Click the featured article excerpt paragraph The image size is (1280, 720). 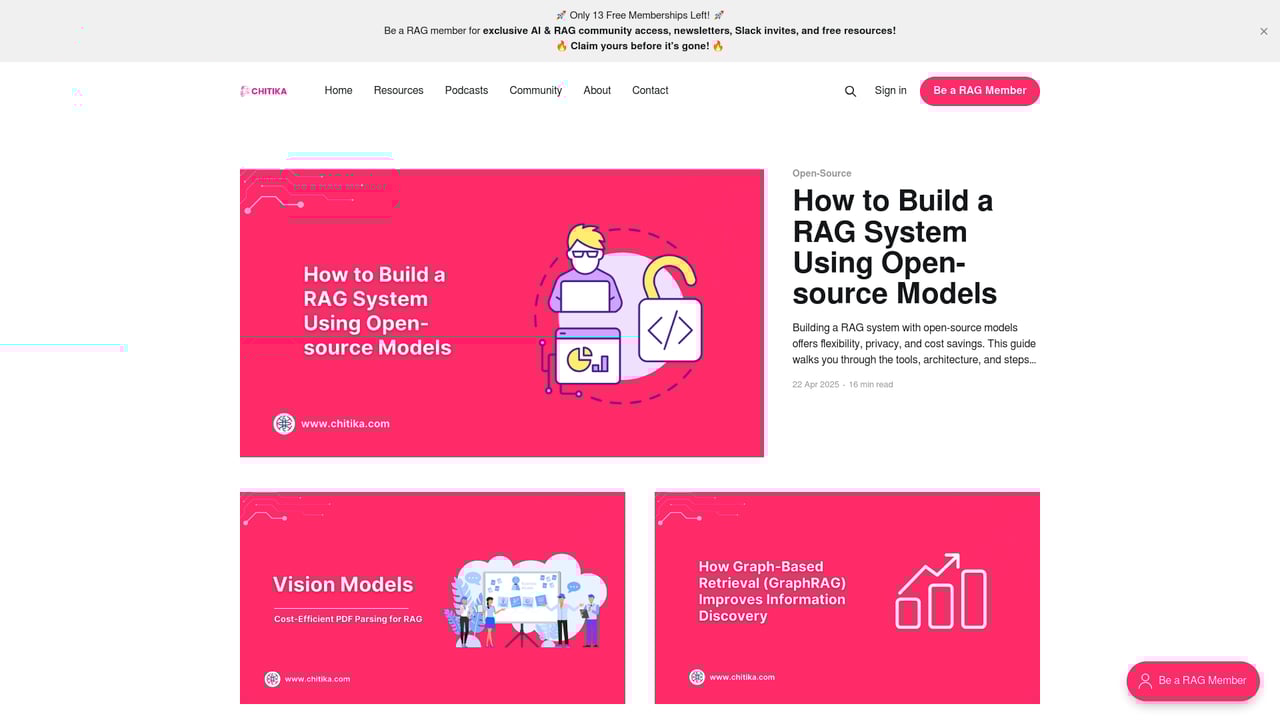point(914,344)
